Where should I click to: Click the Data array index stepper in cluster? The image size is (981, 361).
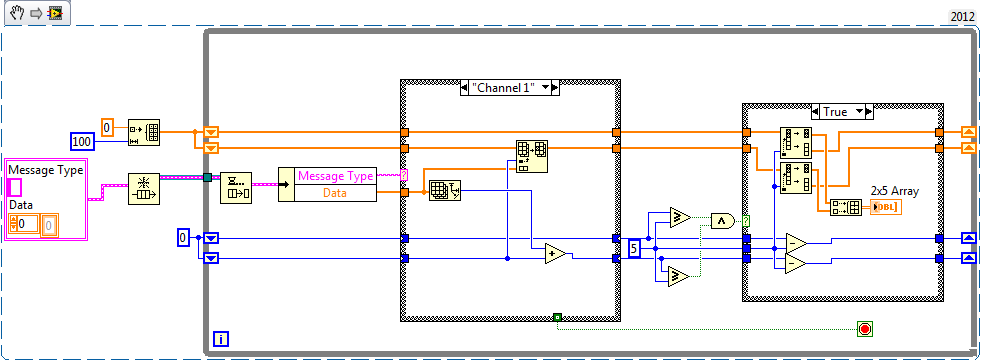coord(13,223)
